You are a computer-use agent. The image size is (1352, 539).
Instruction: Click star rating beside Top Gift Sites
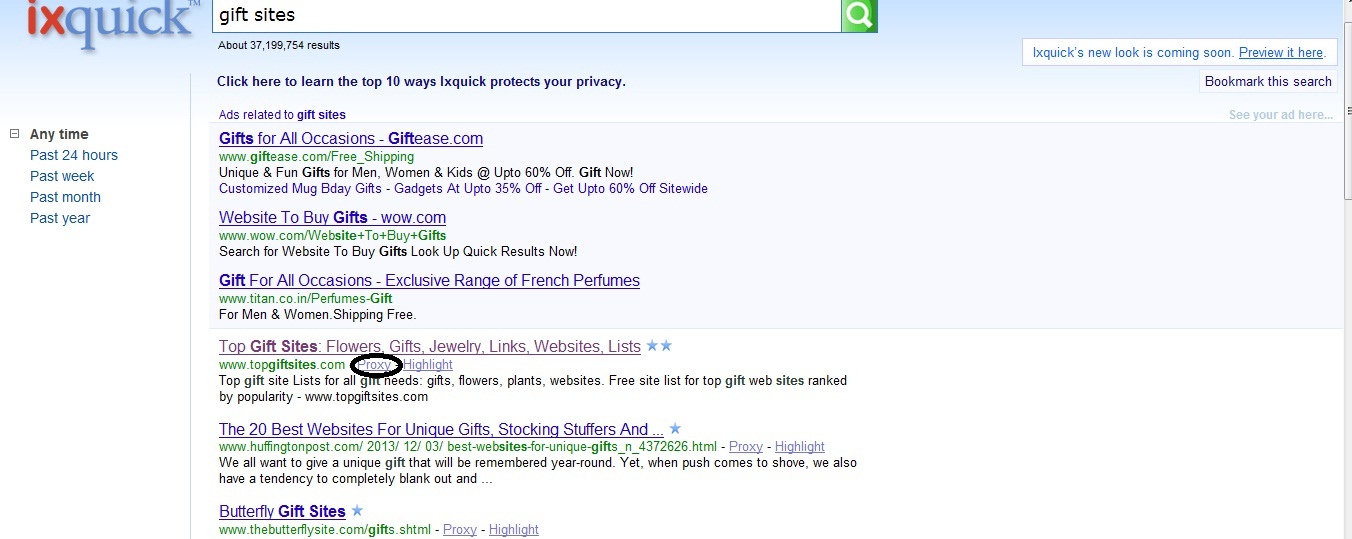pos(659,346)
